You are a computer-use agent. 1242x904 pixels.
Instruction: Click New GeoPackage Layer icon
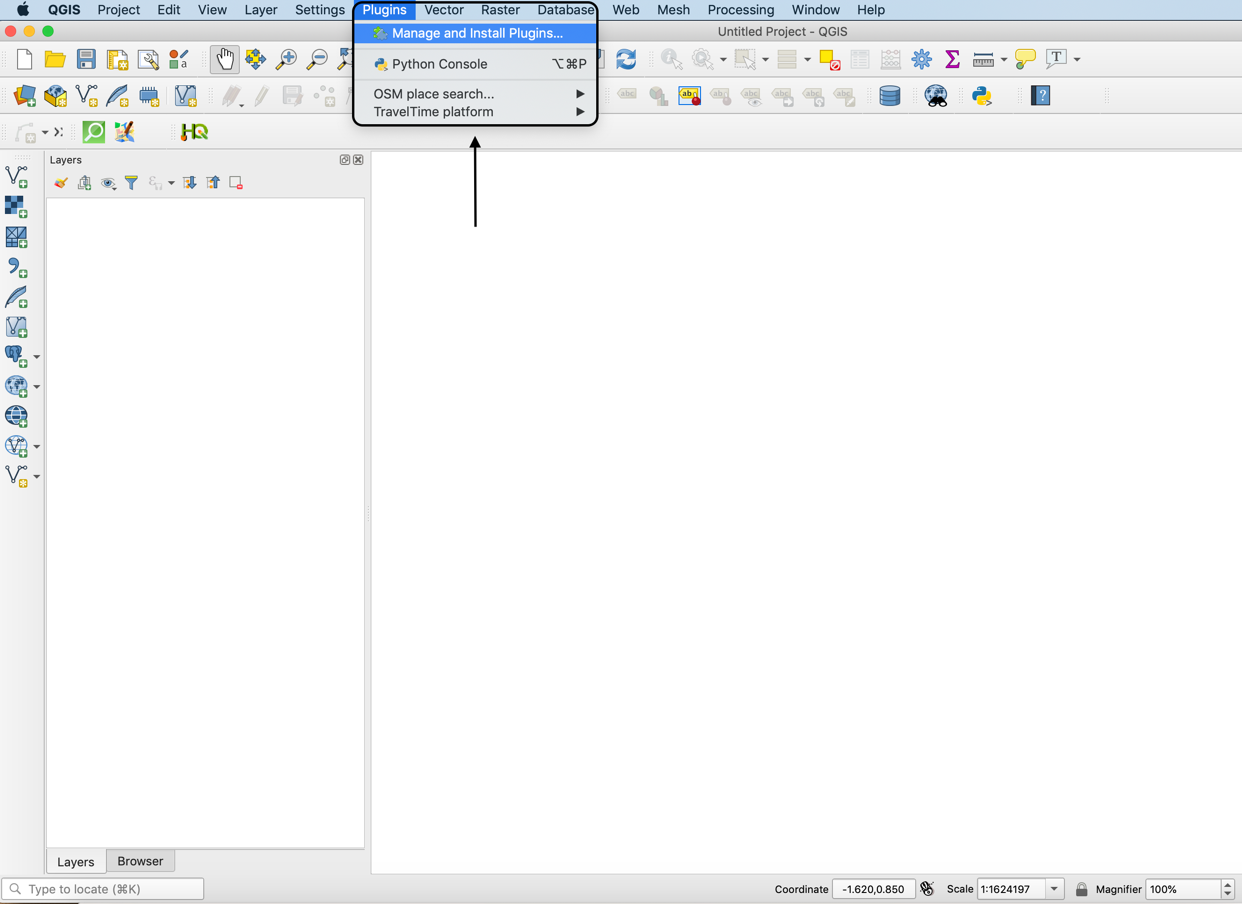click(56, 96)
